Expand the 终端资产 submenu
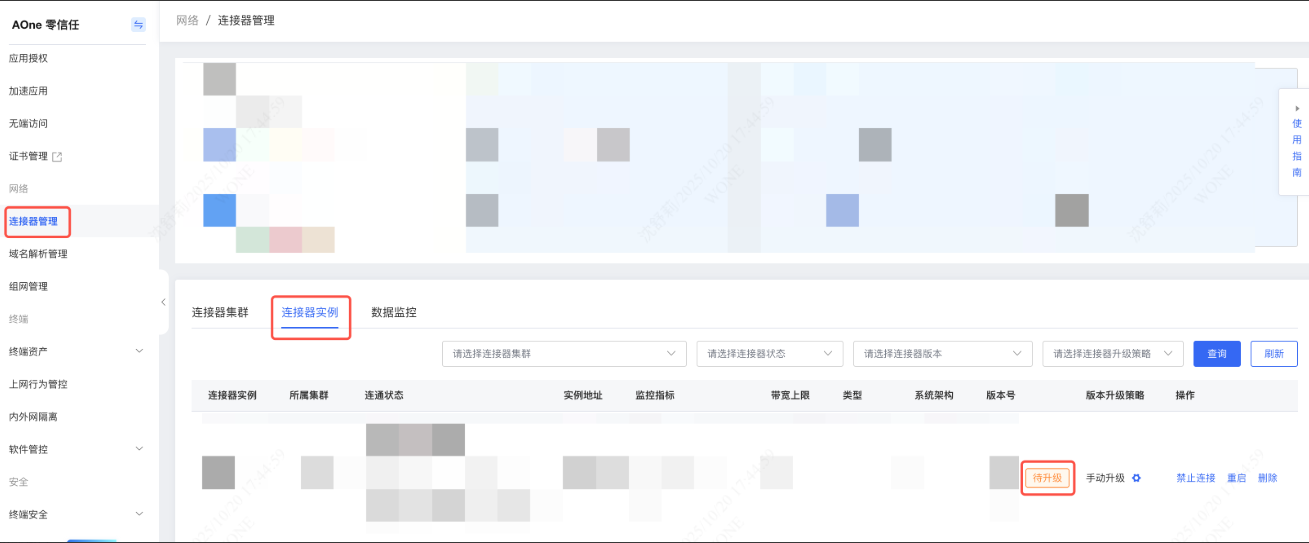Viewport: 1309px width, 543px height. tap(139, 351)
